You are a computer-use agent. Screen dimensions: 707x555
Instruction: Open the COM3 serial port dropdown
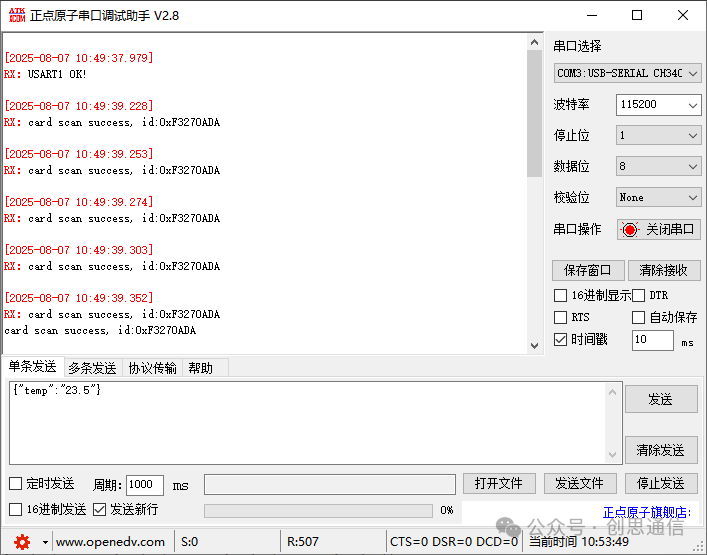627,73
